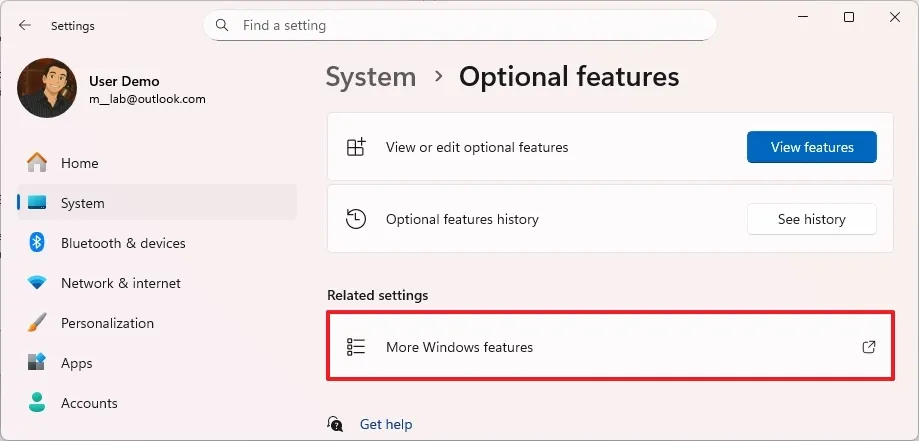Click the m__lab@outlook.com email text

(x=147, y=99)
